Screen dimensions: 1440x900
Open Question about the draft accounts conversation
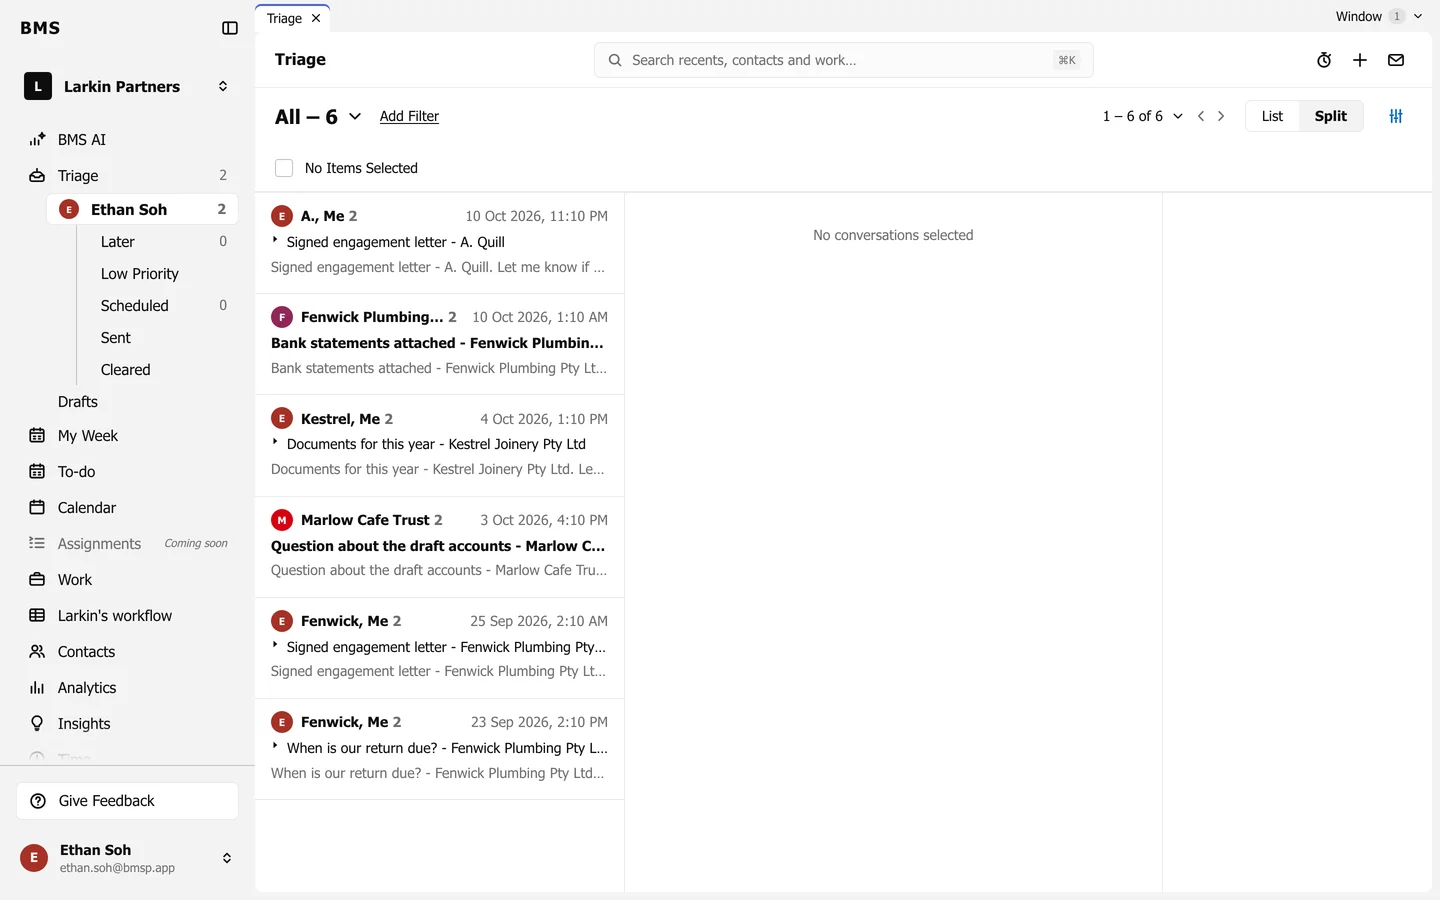pyautogui.click(x=440, y=546)
